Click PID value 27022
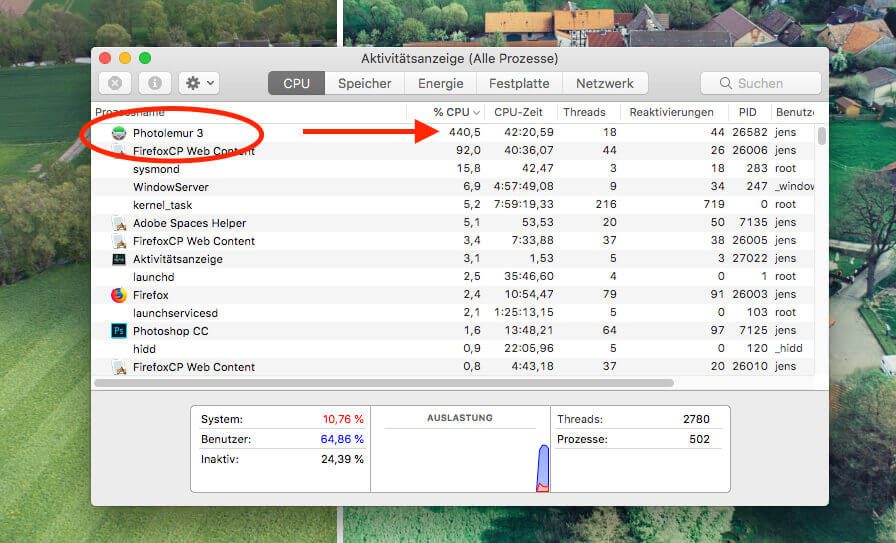The height and width of the screenshot is (543, 896). 750,258
